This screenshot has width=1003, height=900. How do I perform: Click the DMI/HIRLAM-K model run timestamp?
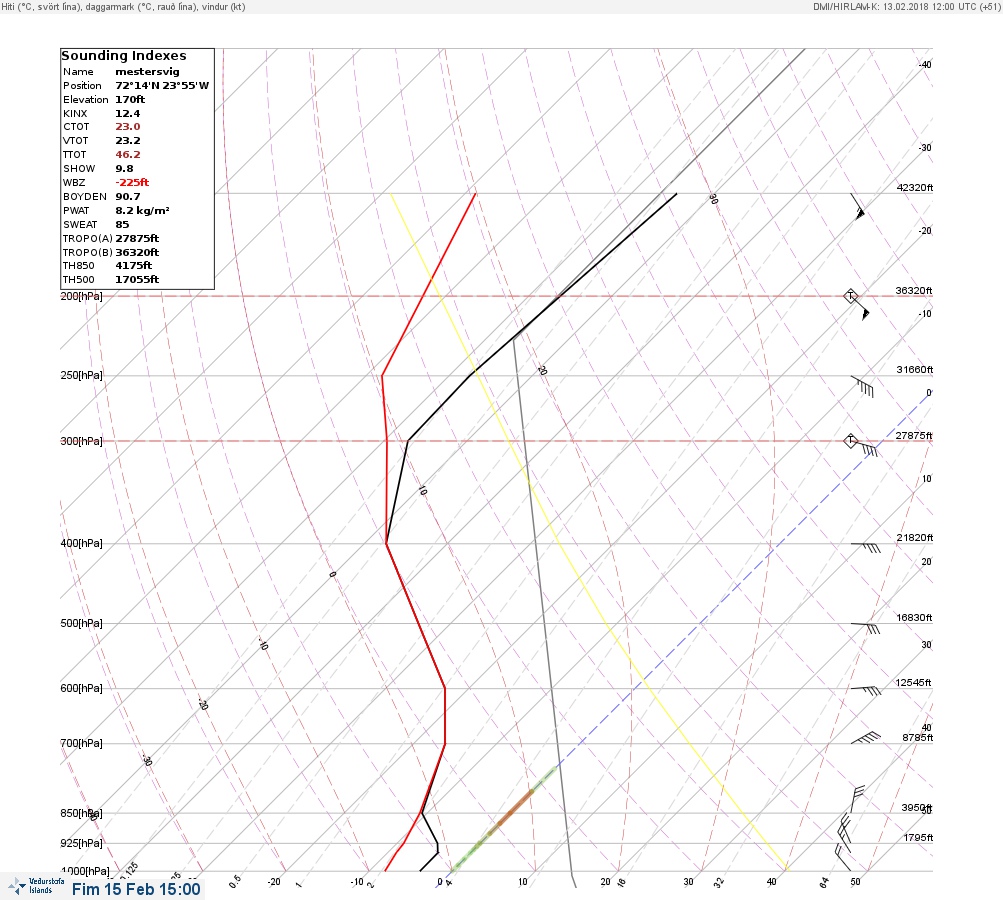pos(906,6)
